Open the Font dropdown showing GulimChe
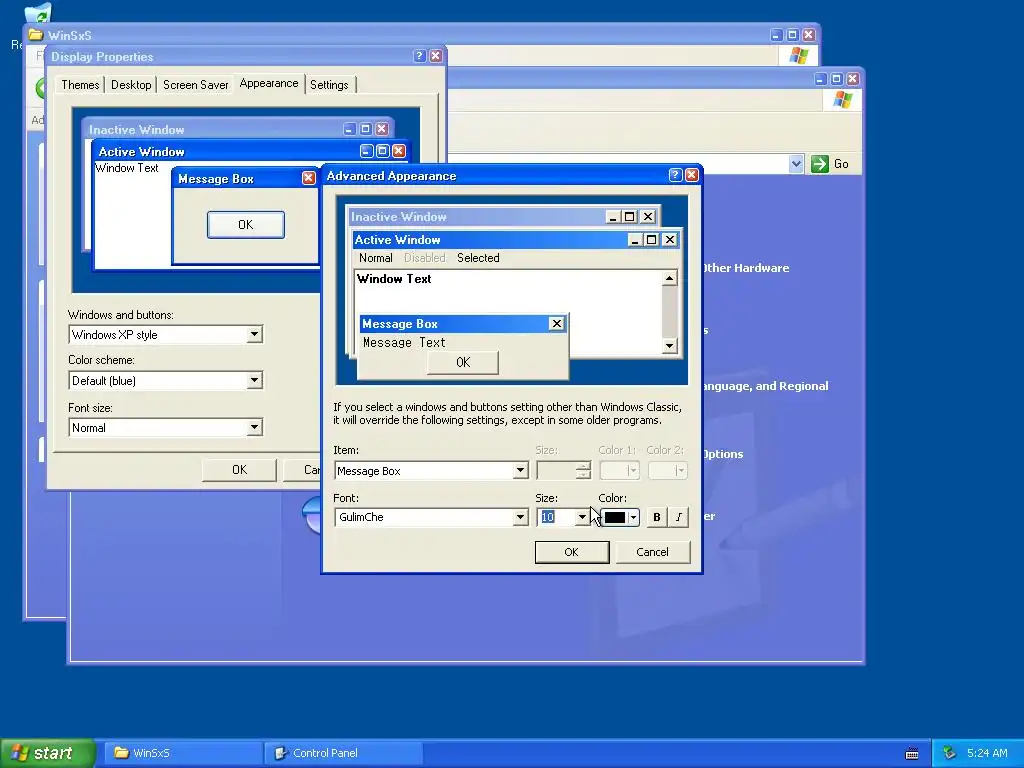This screenshot has height=768, width=1024. (431, 517)
